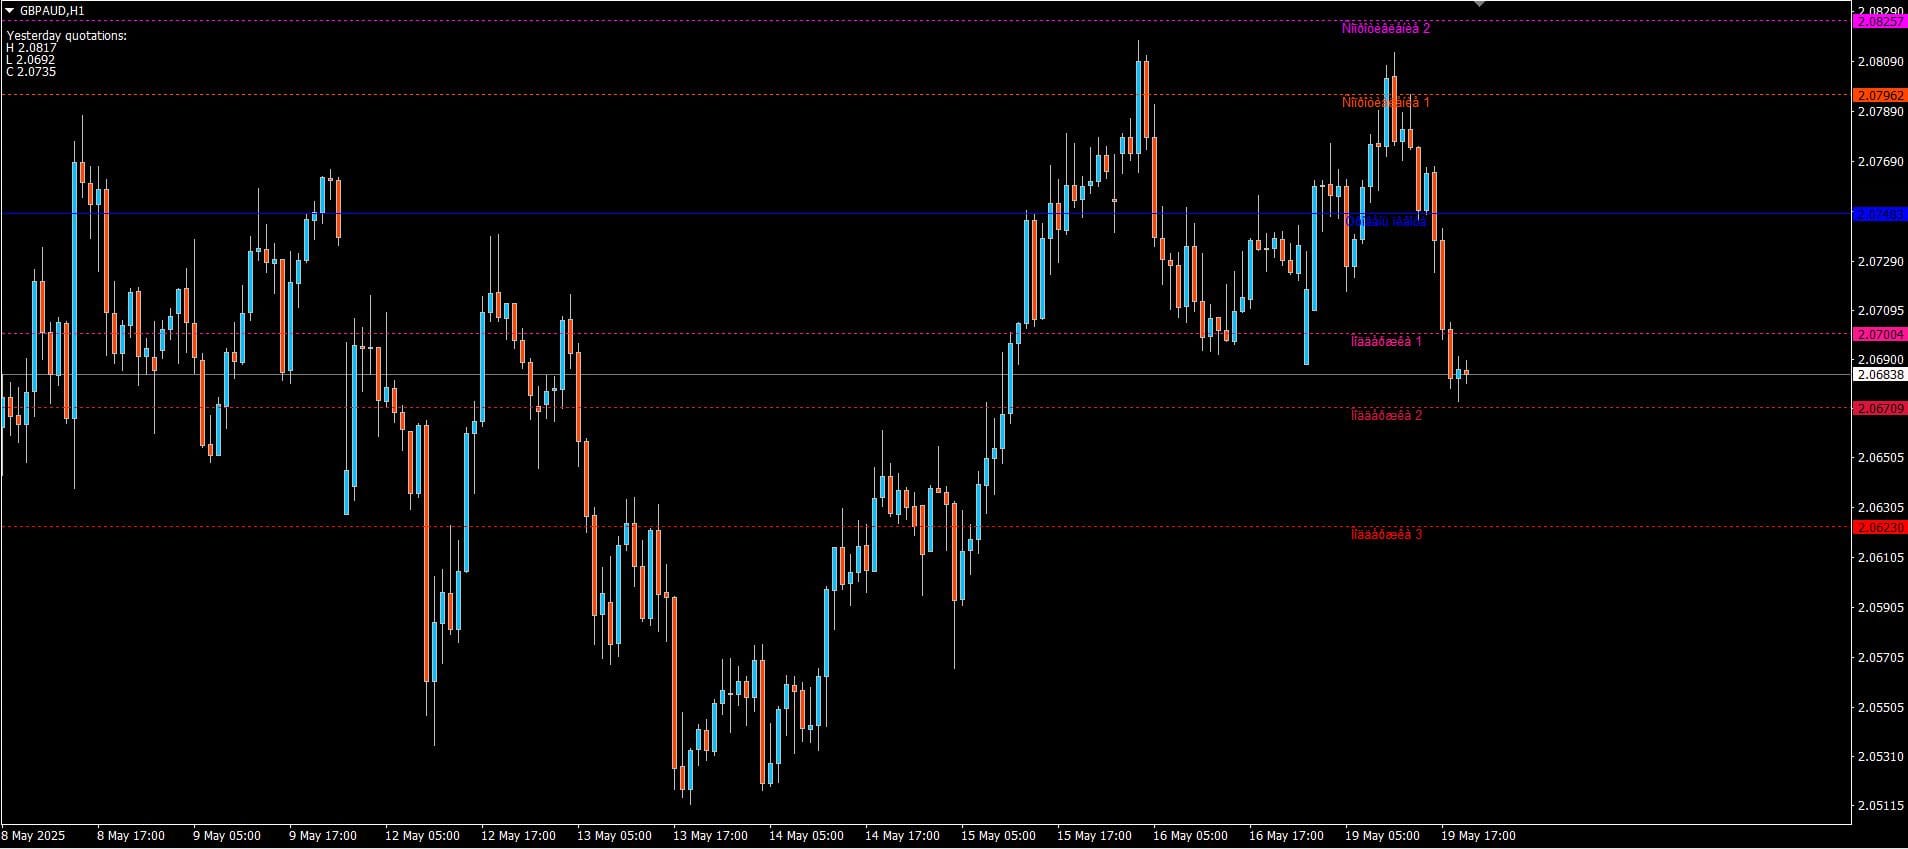Click the red 2.06230 price tag
The height and width of the screenshot is (849, 1908).
point(1880,527)
